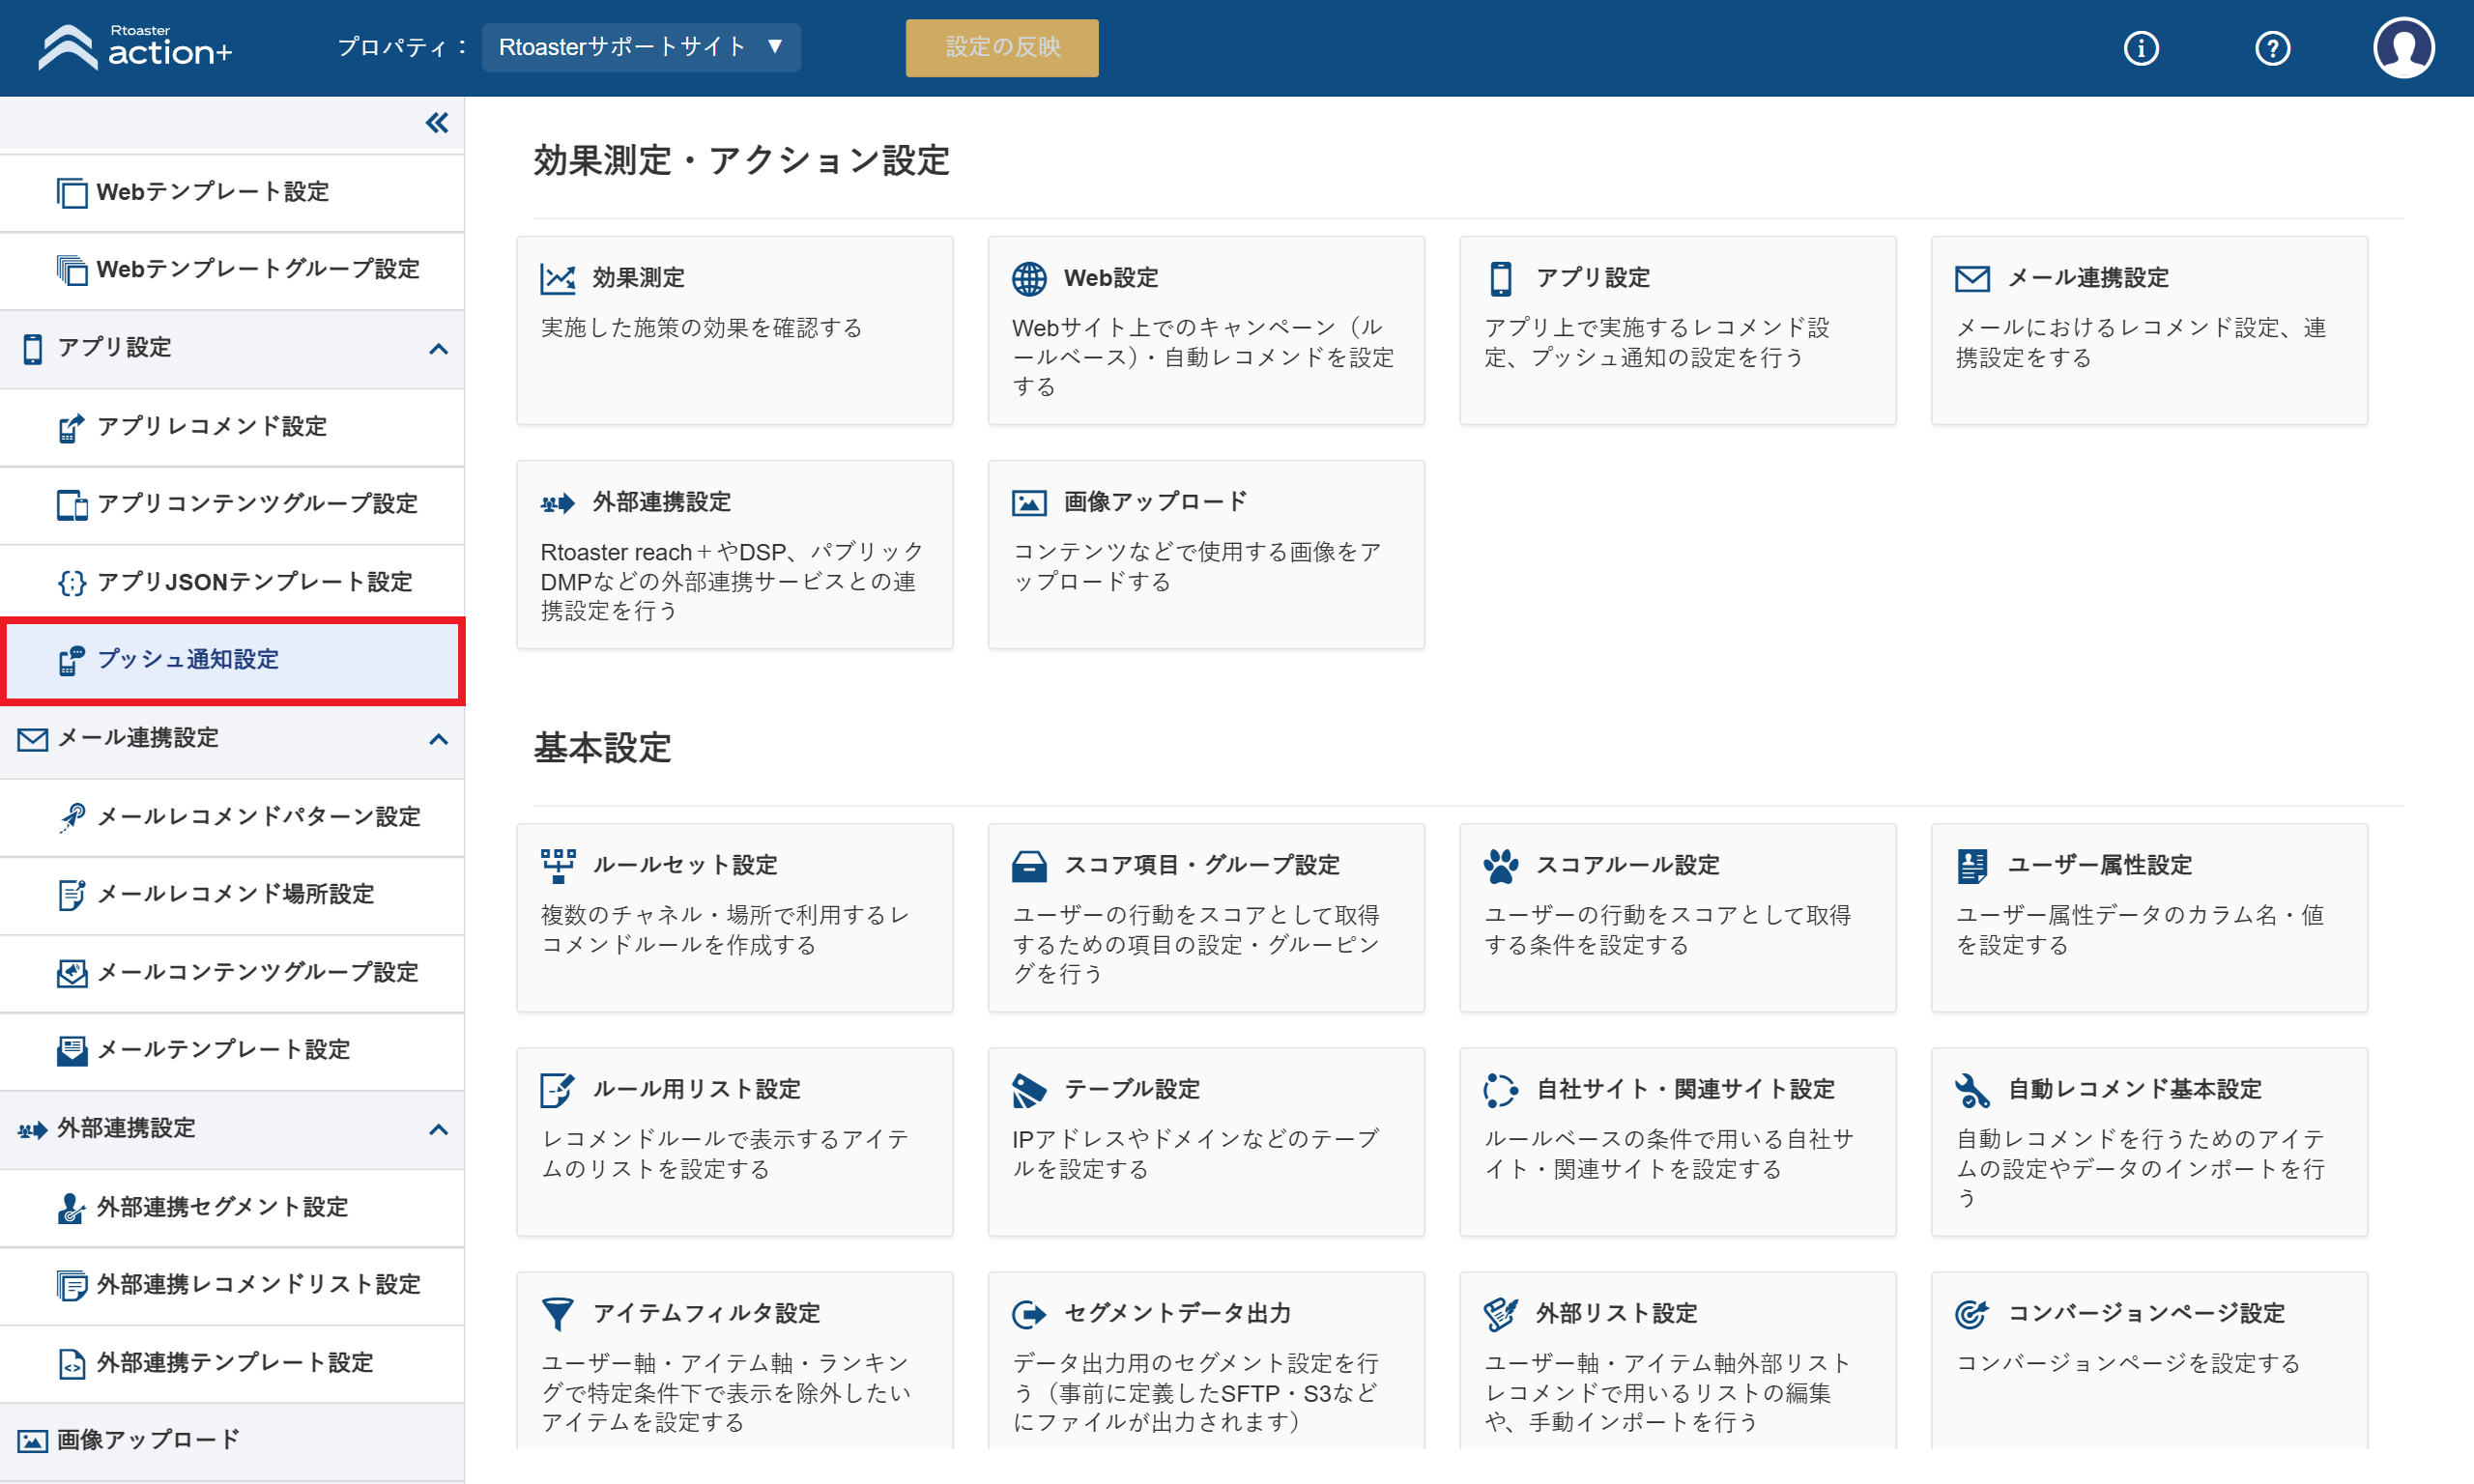Screen dimensions: 2474x1484
Task: Collapse the メール連携設定 sidebar section chevron
Action: coord(438,739)
